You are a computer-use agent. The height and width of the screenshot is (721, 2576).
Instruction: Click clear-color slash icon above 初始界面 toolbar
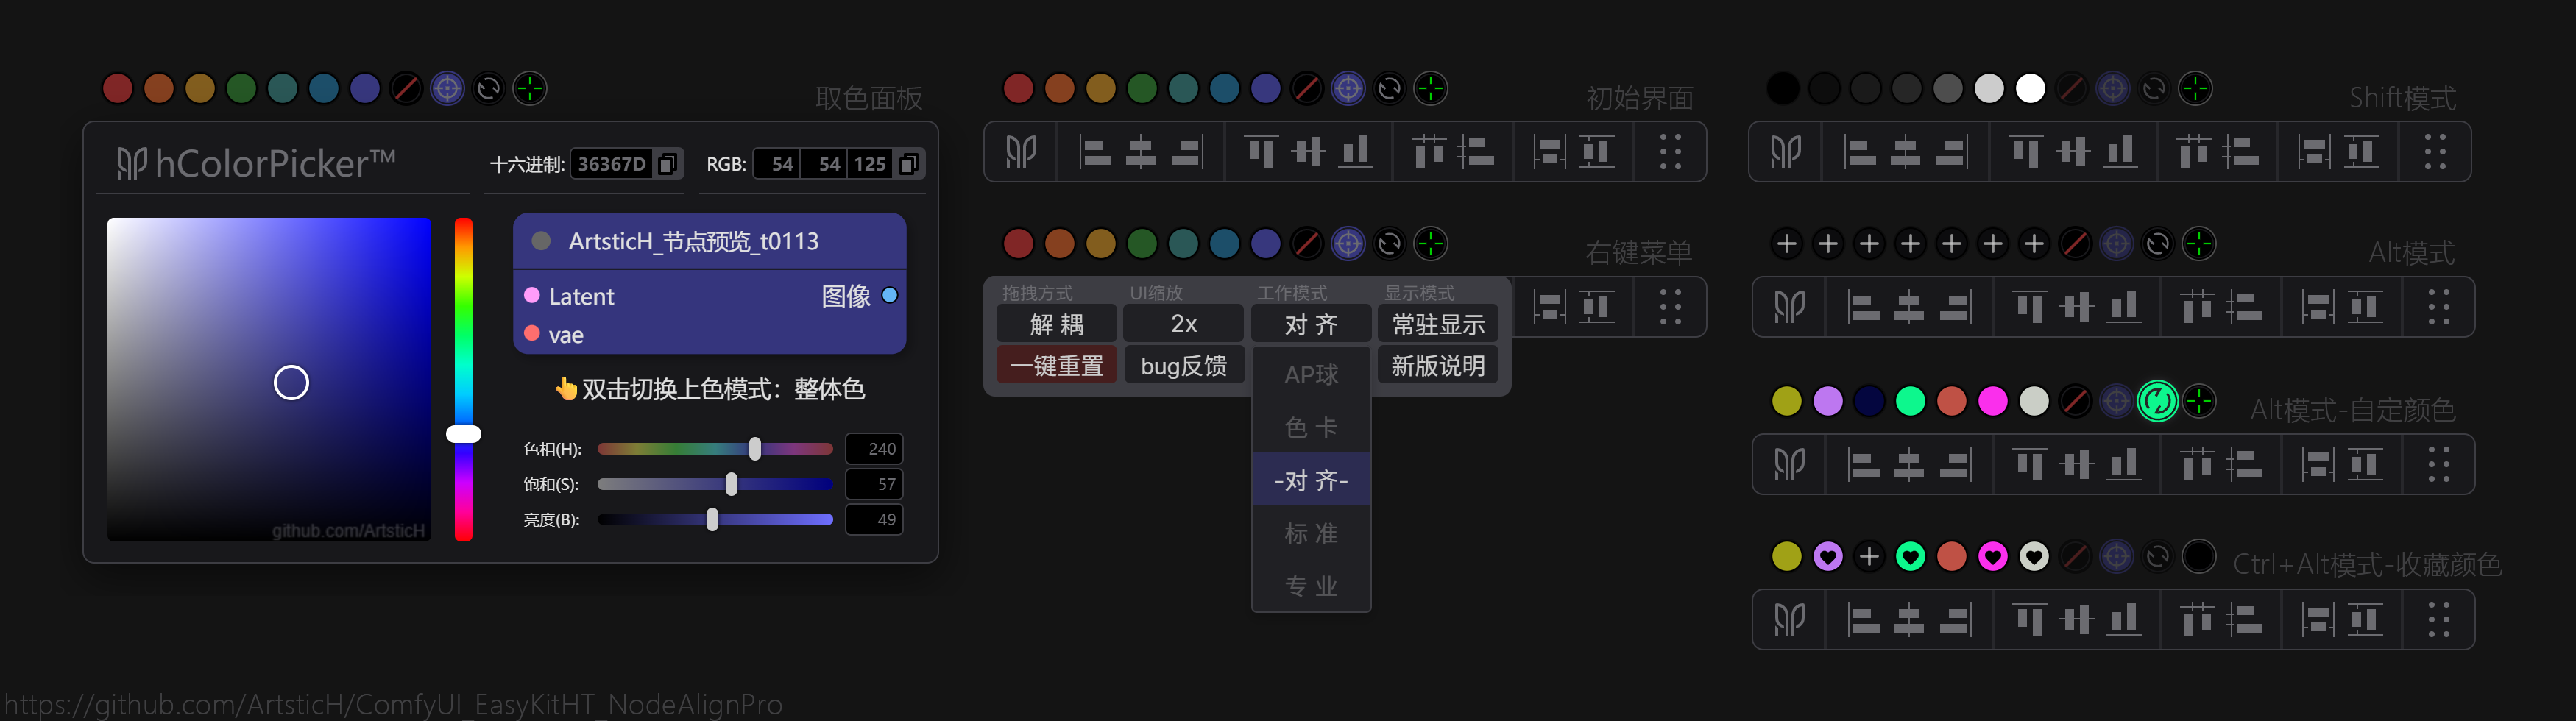pos(1307,88)
